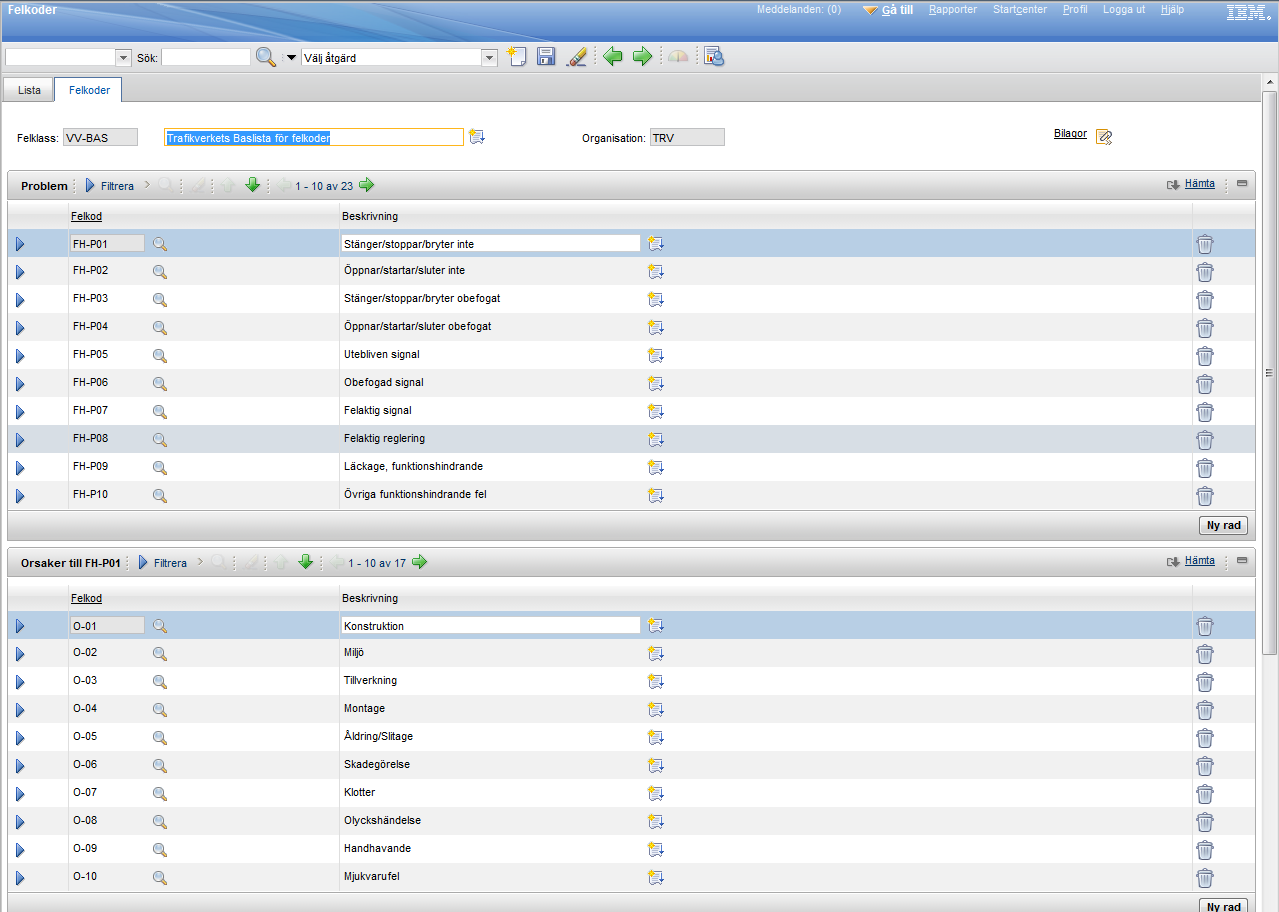Expand details of row FH-P01
The image size is (1279, 912).
[x=20, y=244]
